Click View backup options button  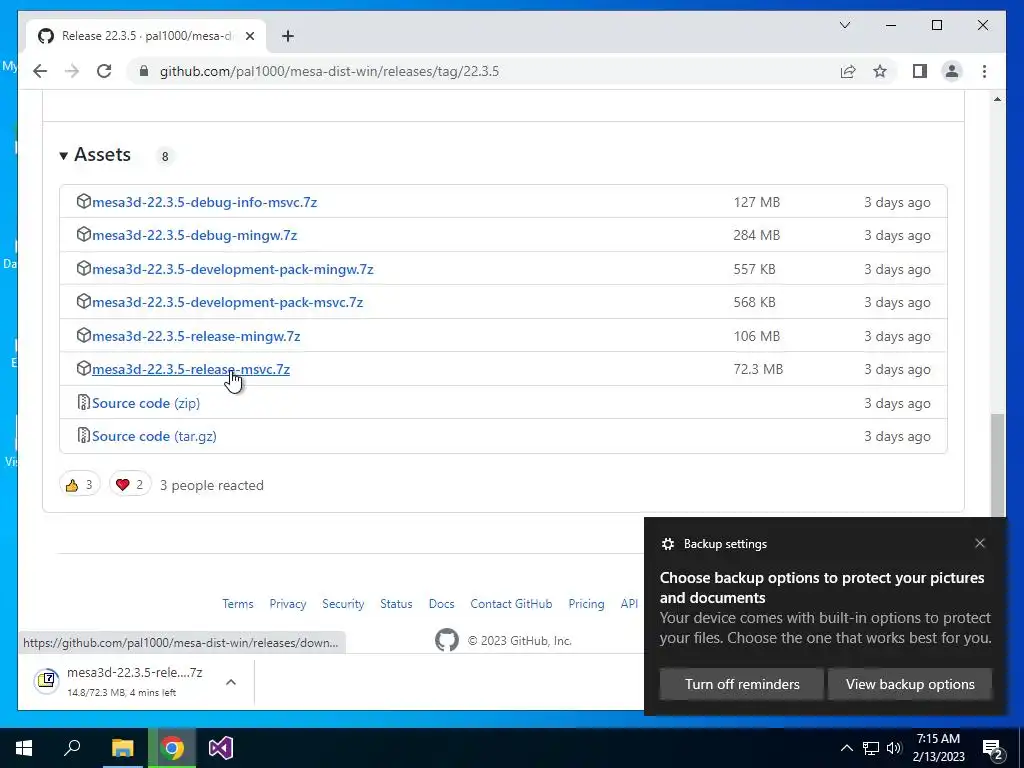[910, 684]
